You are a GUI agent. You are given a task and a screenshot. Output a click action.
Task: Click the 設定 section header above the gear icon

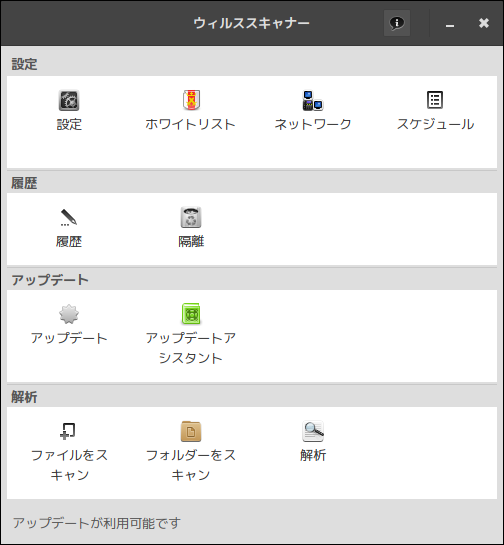(24, 64)
